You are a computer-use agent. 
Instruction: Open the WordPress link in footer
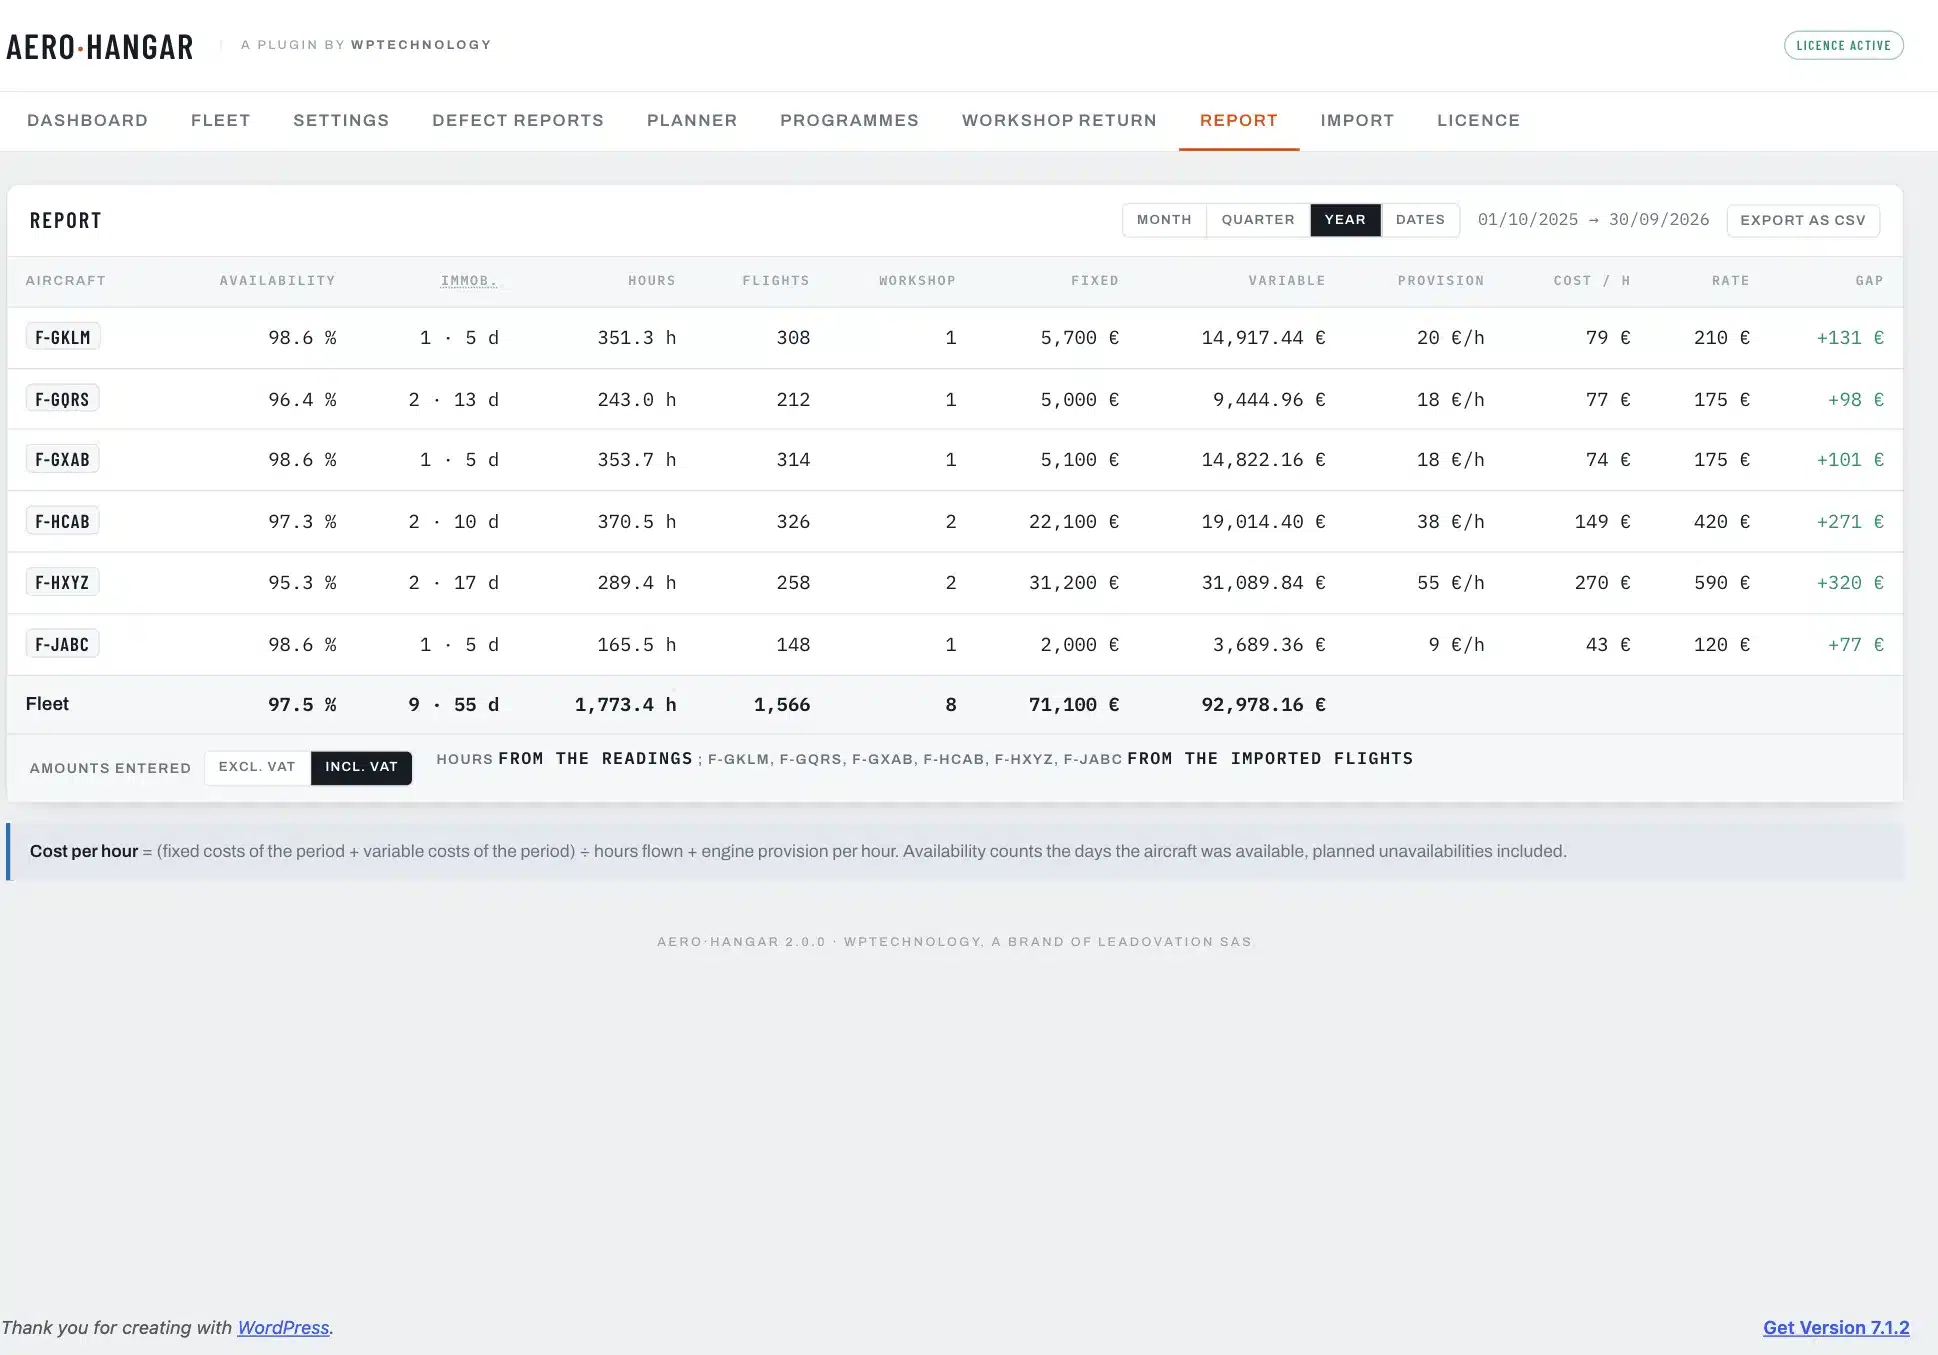[283, 1327]
